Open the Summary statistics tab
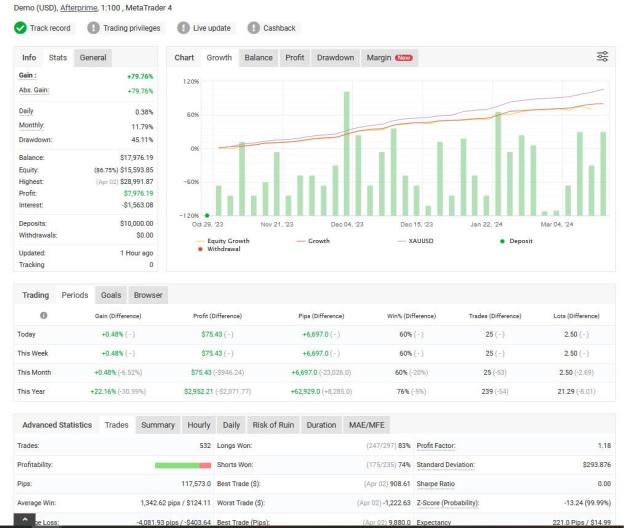 [158, 425]
